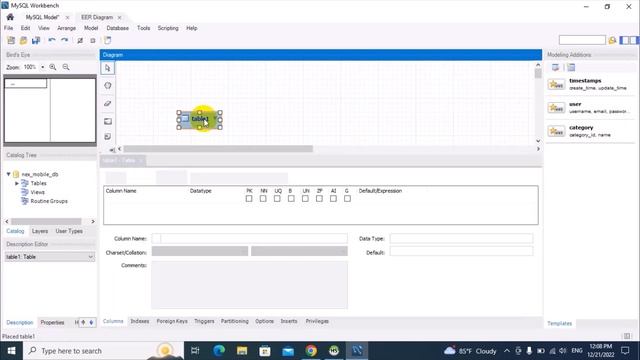Check the B binary checkbox
Viewport: 640px width, 360px height.
tap(291, 199)
